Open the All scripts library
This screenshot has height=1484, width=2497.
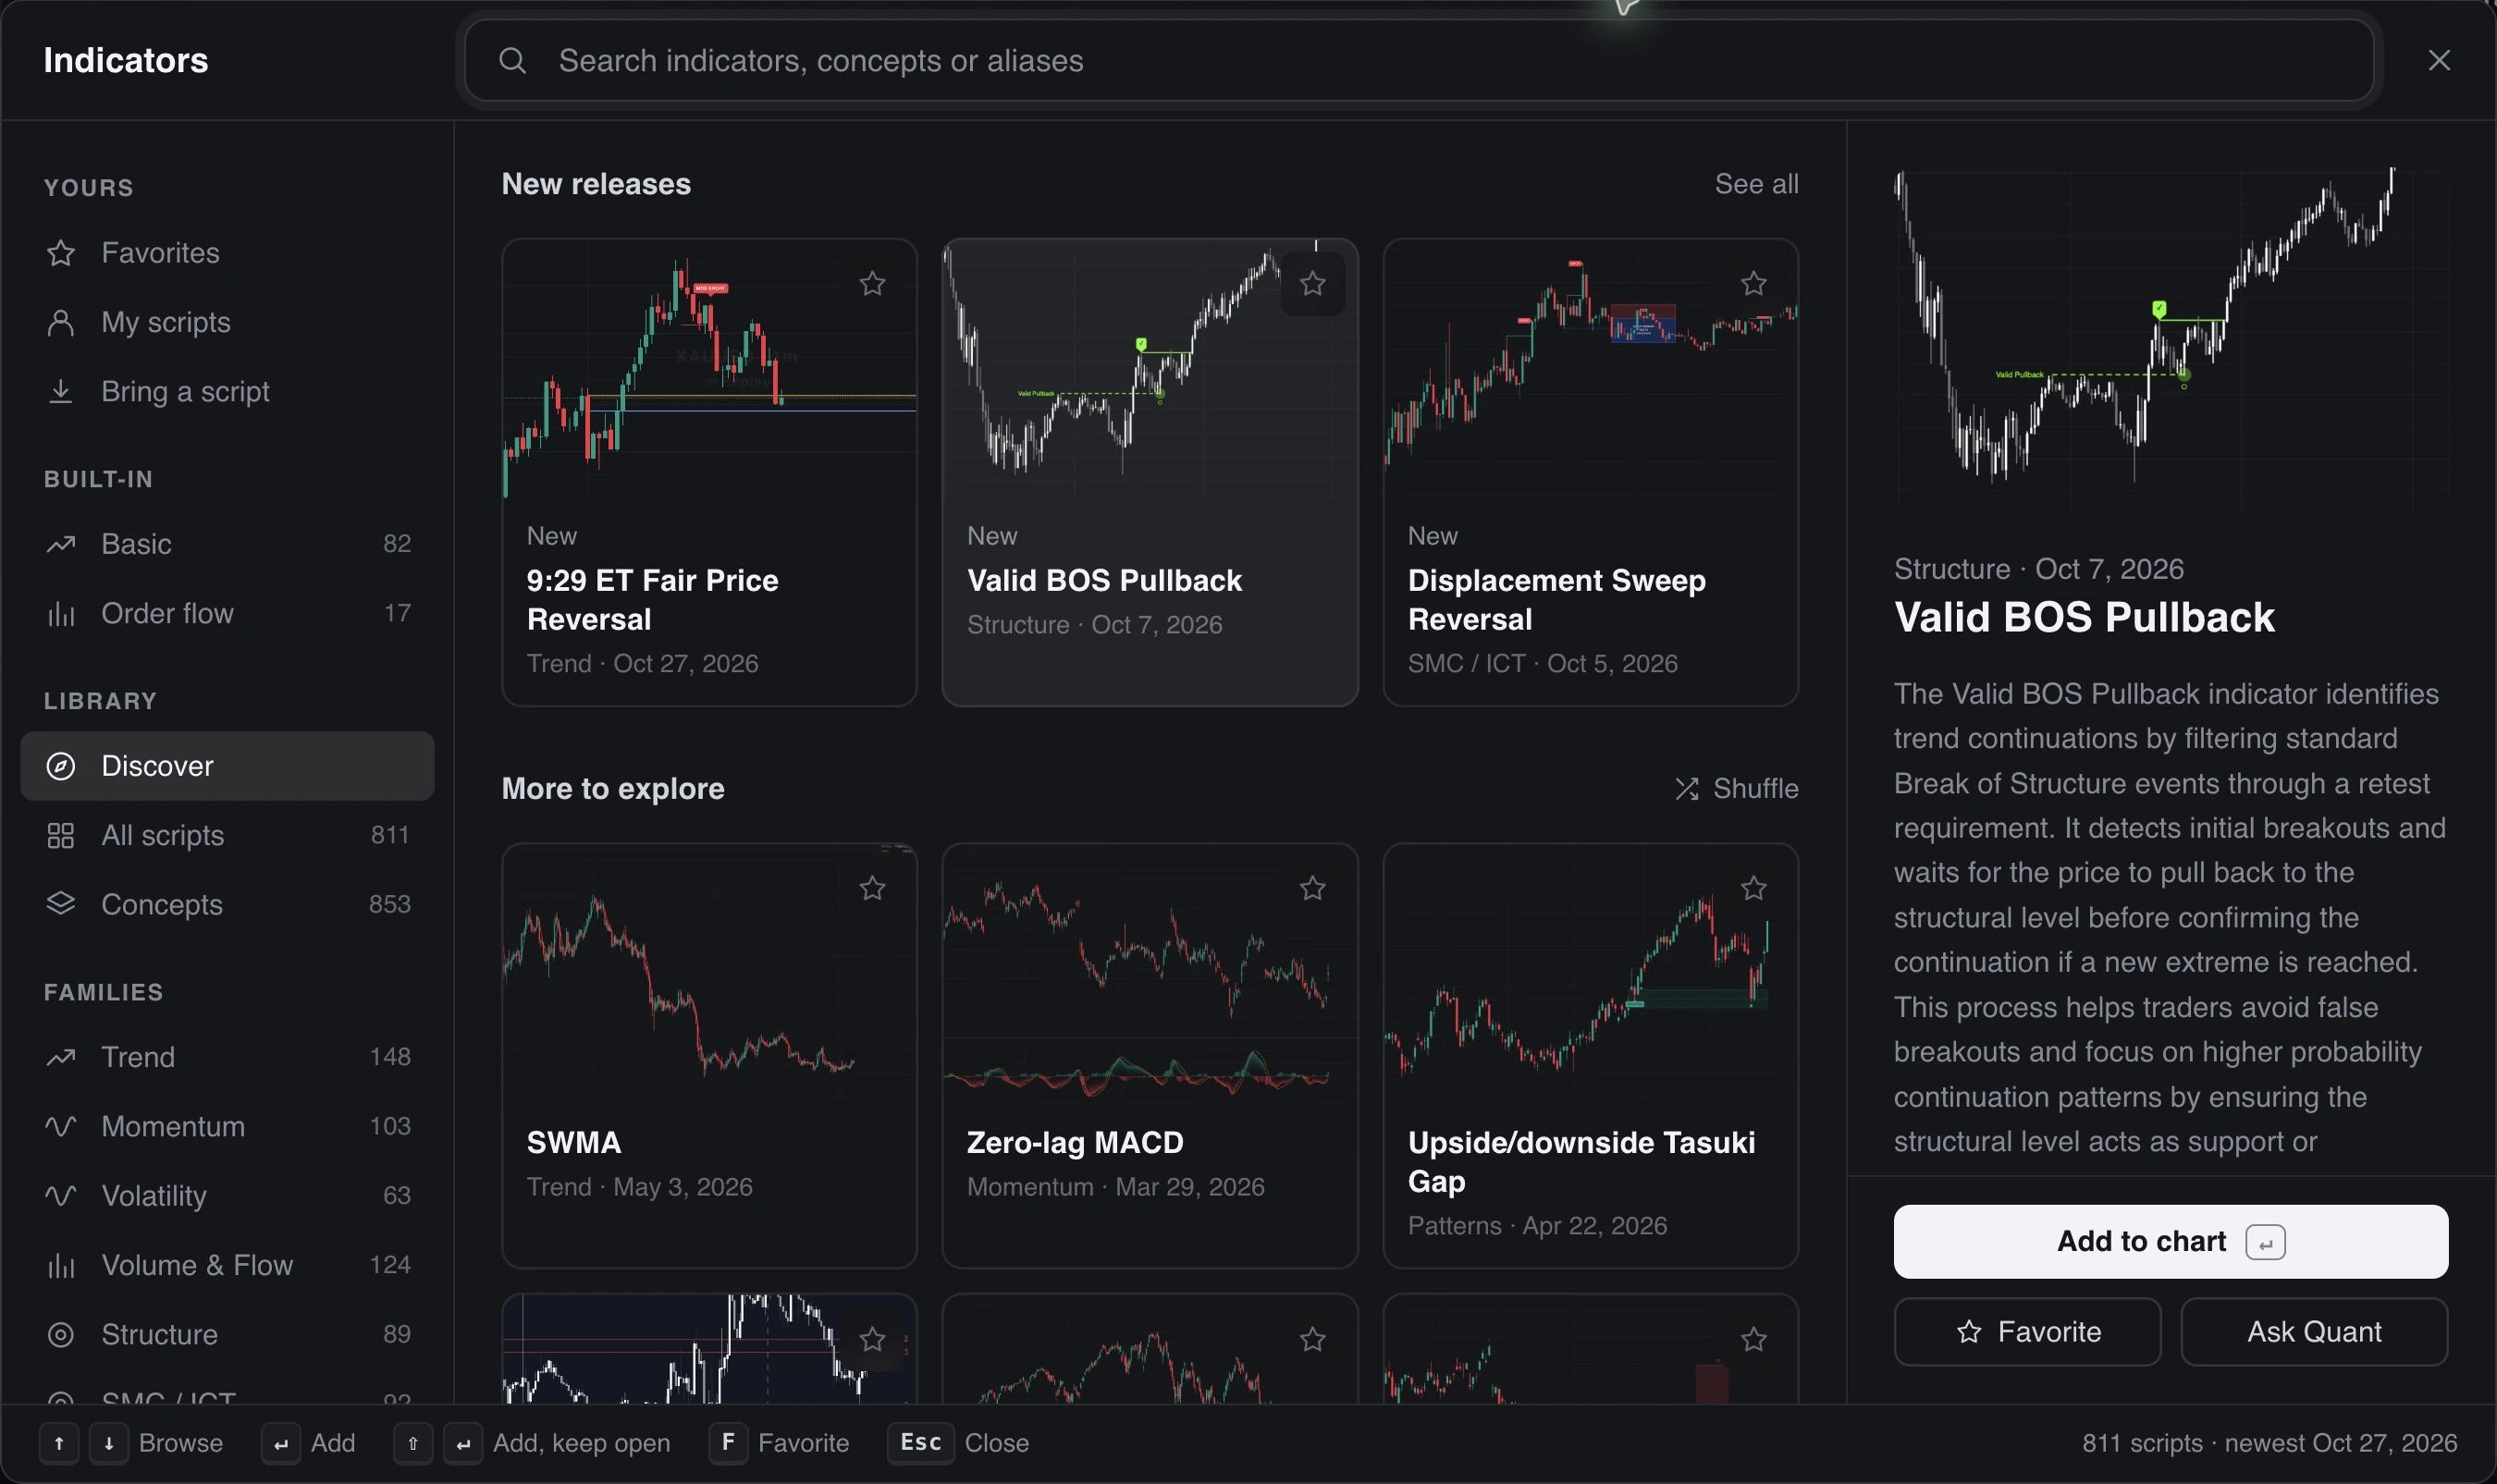(x=227, y=835)
